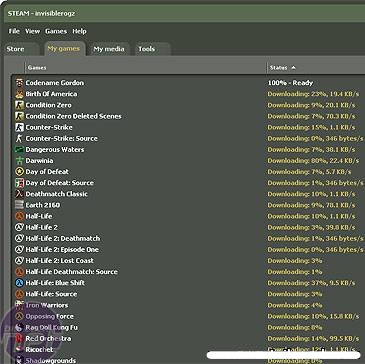Click the Counter-Strike game icon
Screen dimensions: 365x364
[x=20, y=127]
